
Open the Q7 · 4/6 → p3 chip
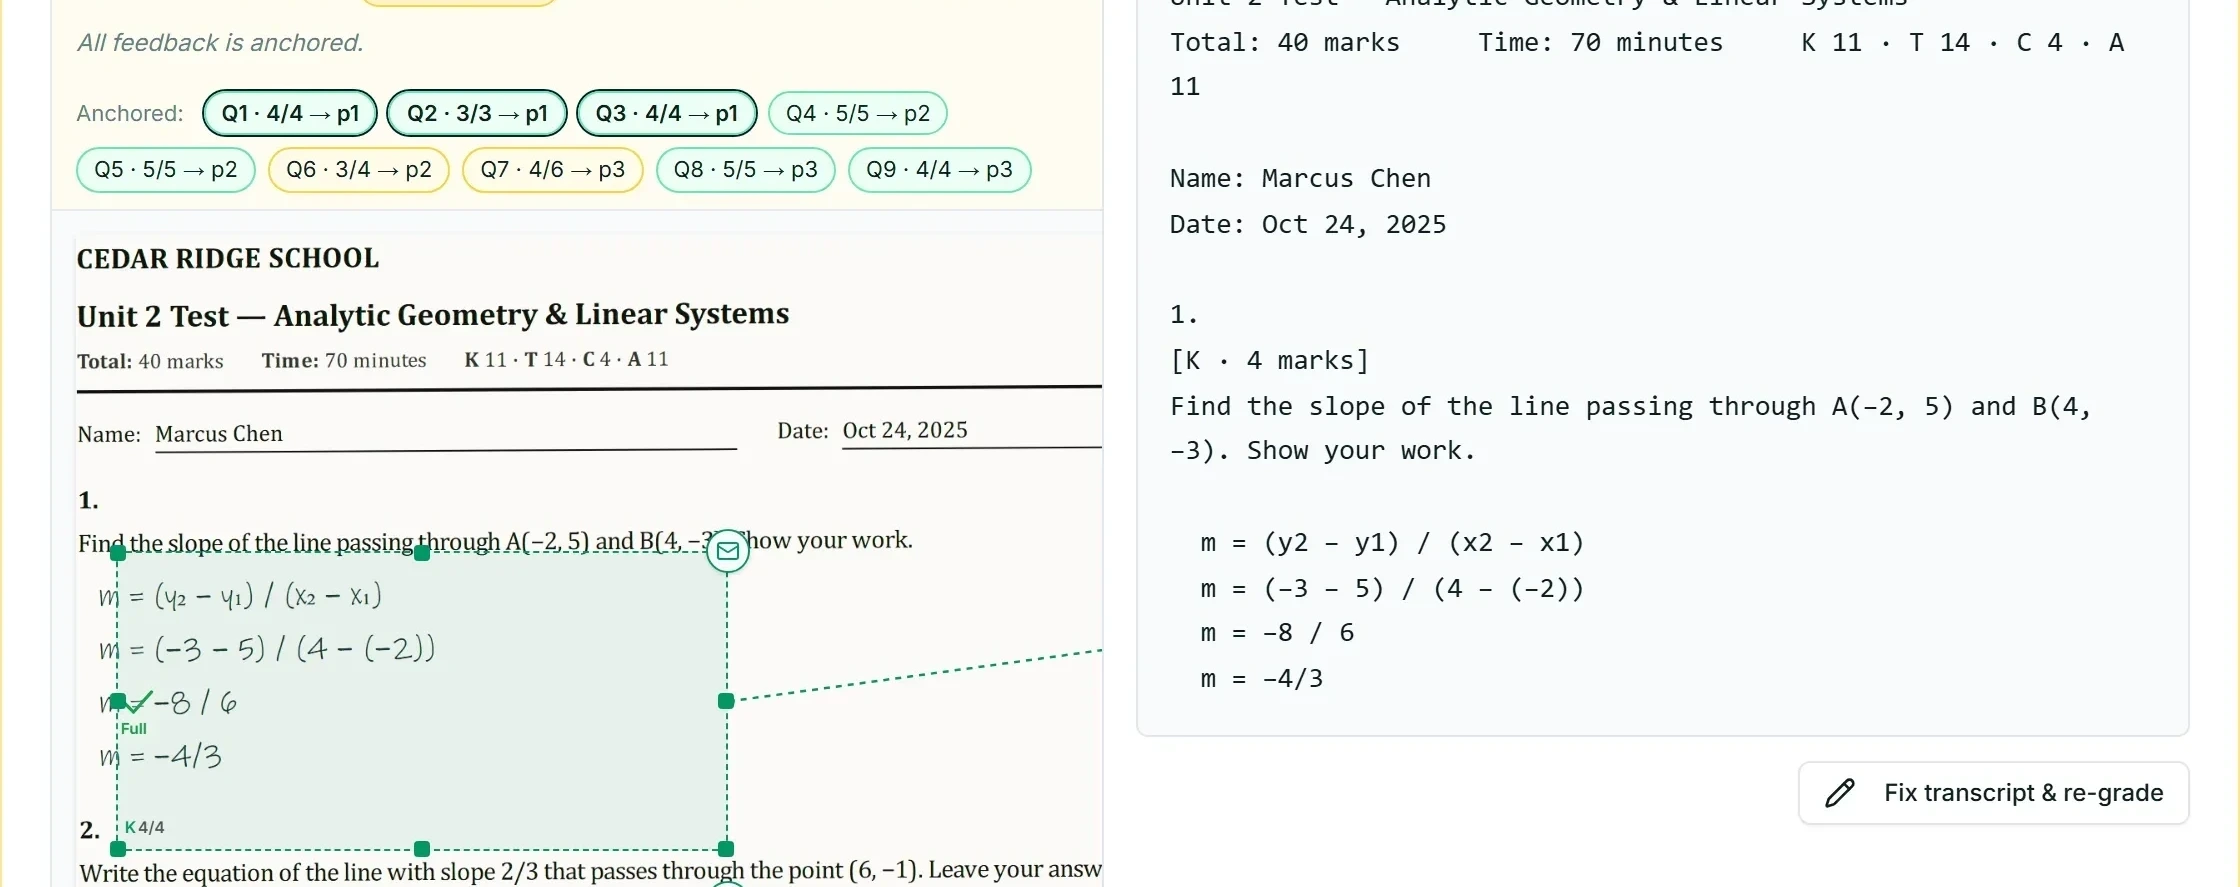tap(553, 170)
